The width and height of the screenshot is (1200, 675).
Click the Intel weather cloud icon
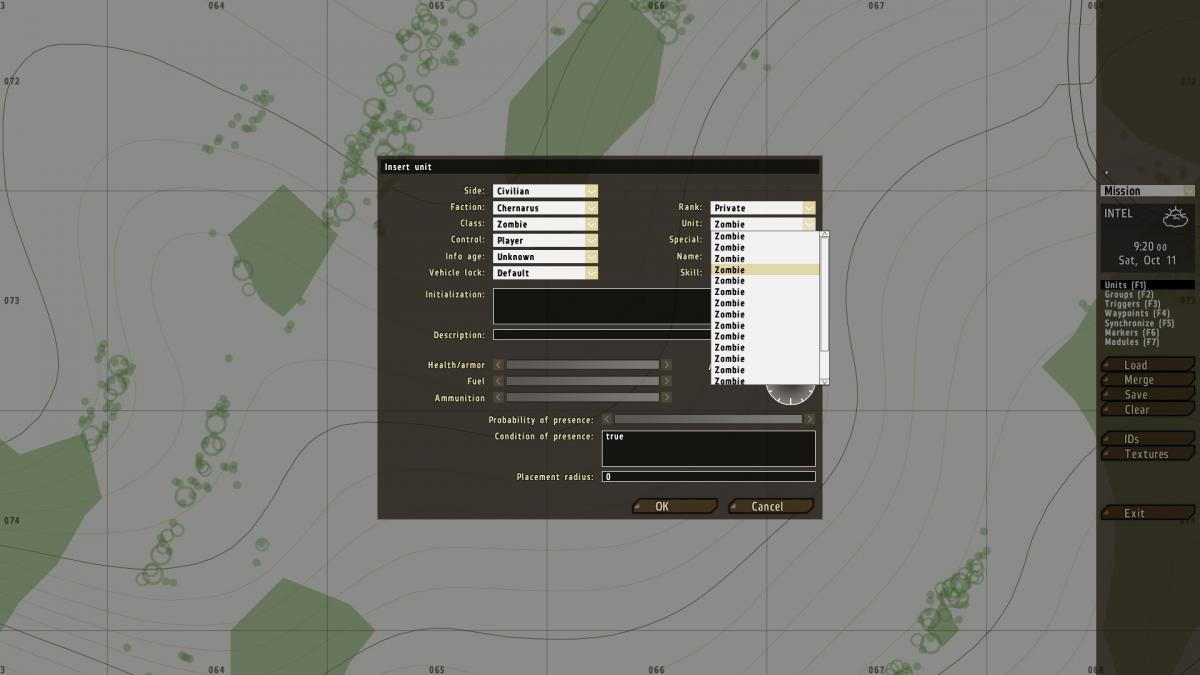1174,216
